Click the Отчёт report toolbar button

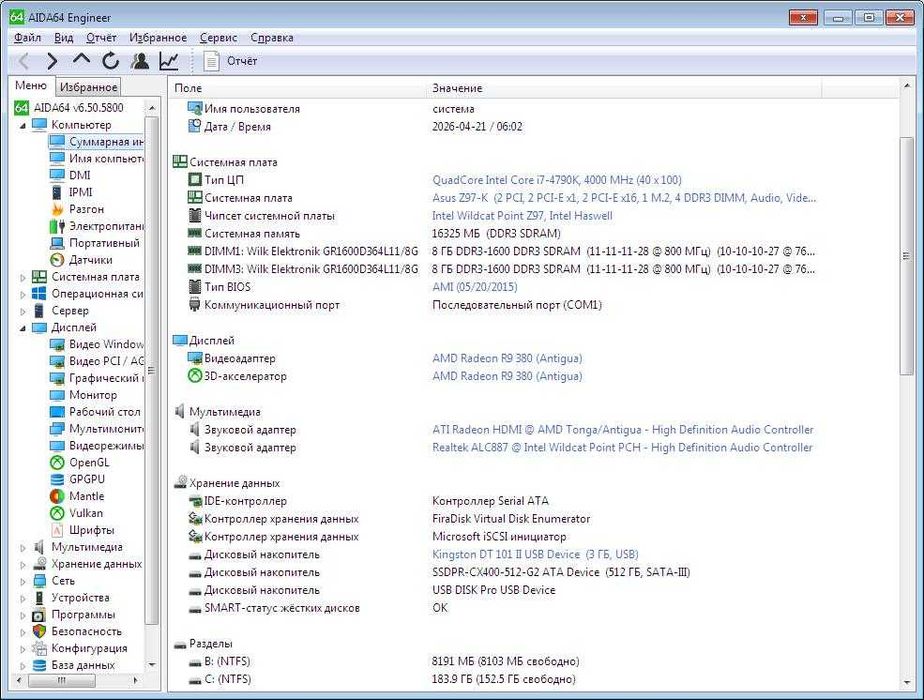pos(230,61)
